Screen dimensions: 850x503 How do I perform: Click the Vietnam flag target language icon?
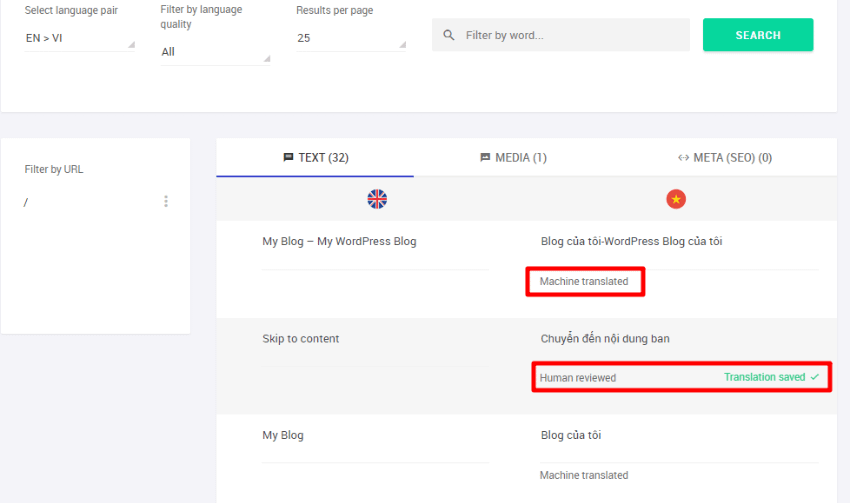[677, 199]
